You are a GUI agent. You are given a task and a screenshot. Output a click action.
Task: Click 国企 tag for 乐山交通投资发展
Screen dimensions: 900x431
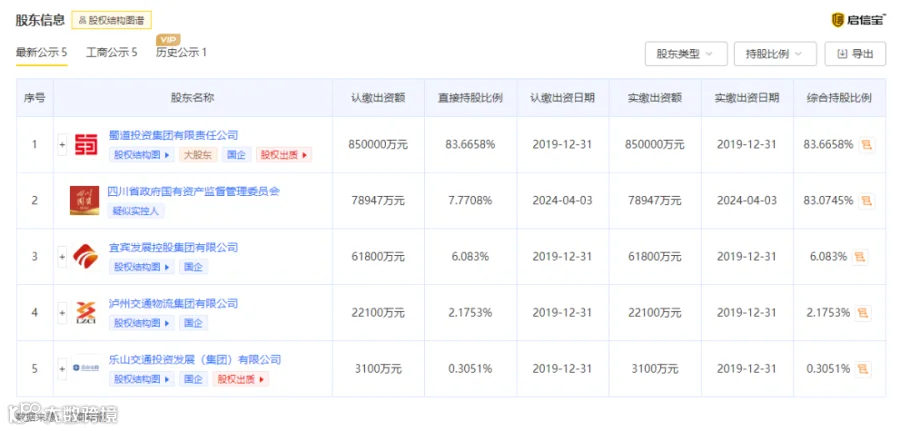pyautogui.click(x=193, y=379)
